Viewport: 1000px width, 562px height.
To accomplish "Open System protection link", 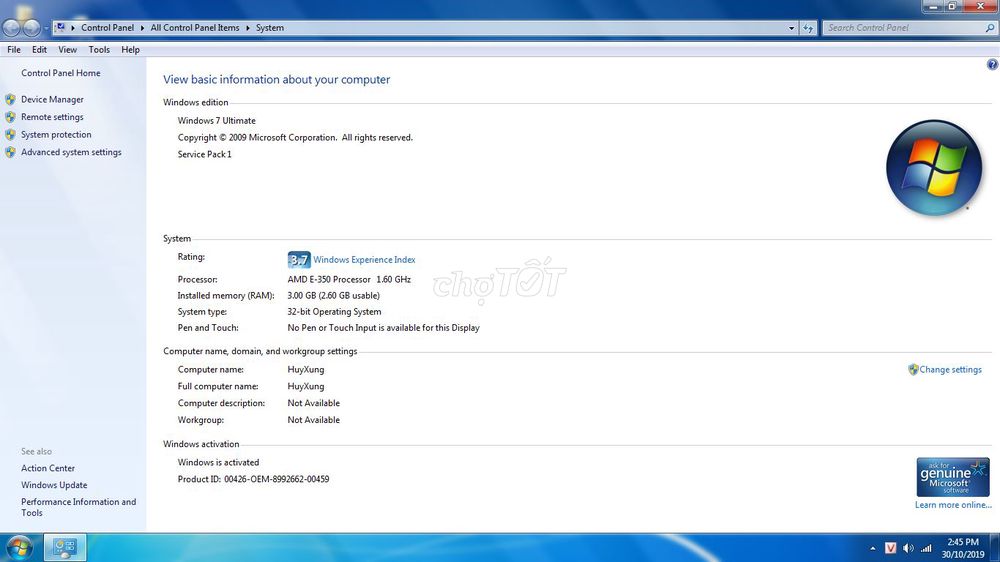I will point(56,135).
